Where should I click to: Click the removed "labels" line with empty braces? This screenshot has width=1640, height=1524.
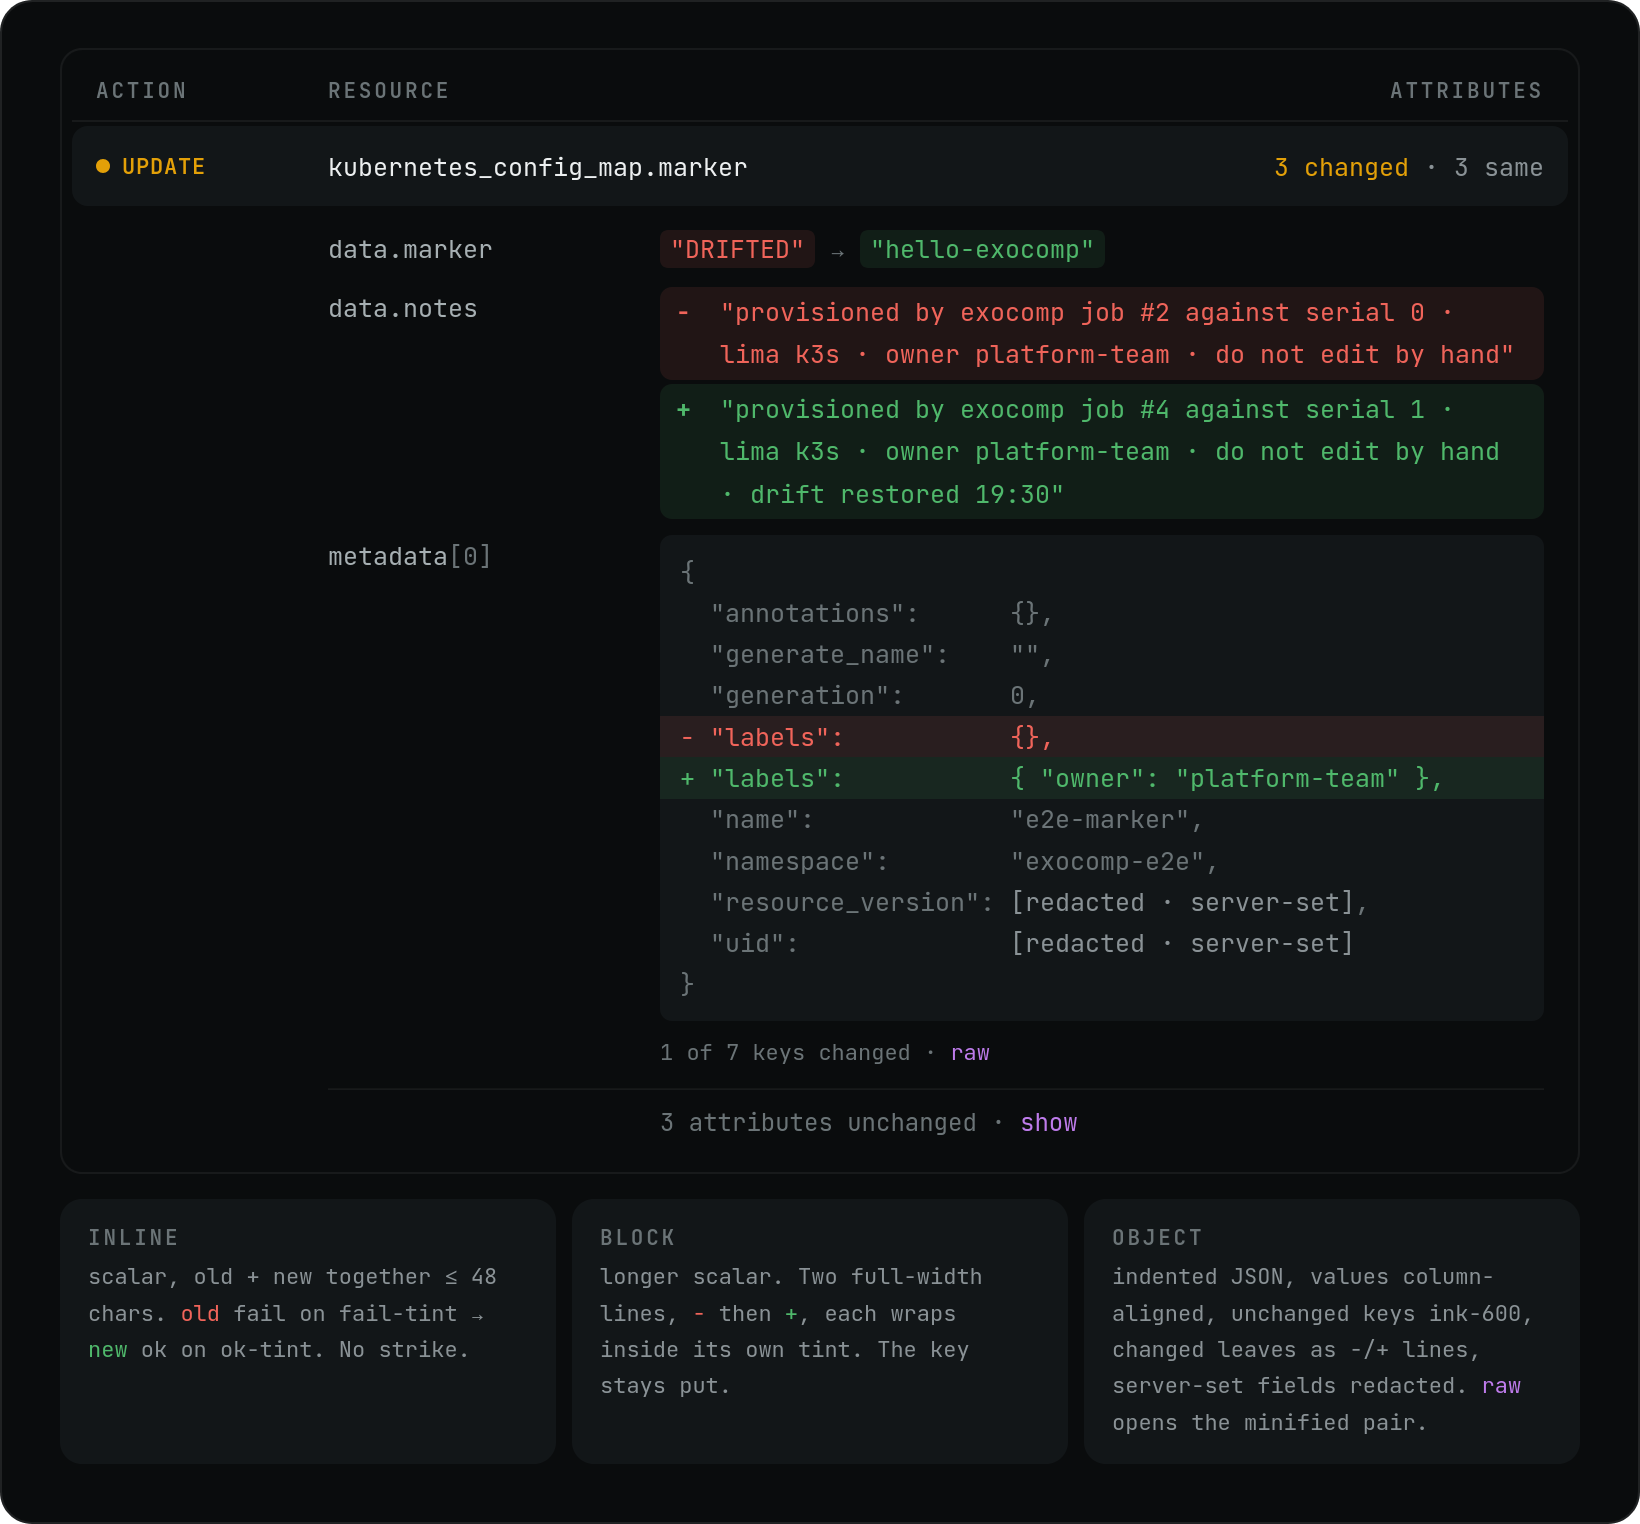pyautogui.click(x=1102, y=737)
